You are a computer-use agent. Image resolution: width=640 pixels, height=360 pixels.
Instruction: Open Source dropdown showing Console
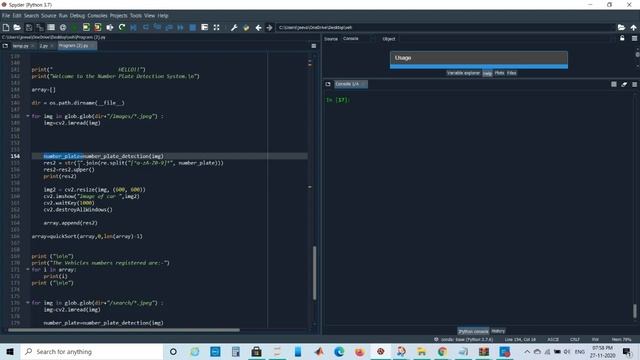tap(360, 38)
